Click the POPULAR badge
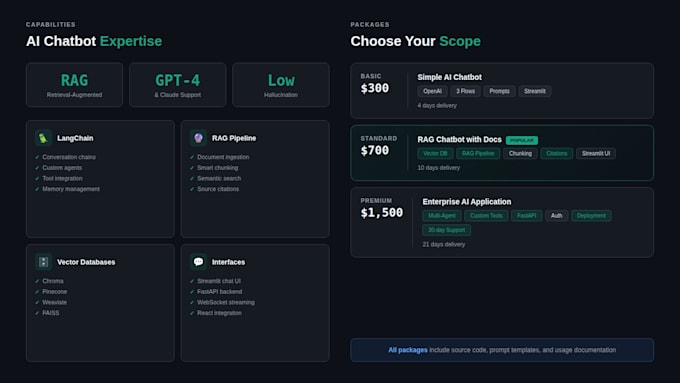The height and width of the screenshot is (383, 680). click(x=522, y=140)
